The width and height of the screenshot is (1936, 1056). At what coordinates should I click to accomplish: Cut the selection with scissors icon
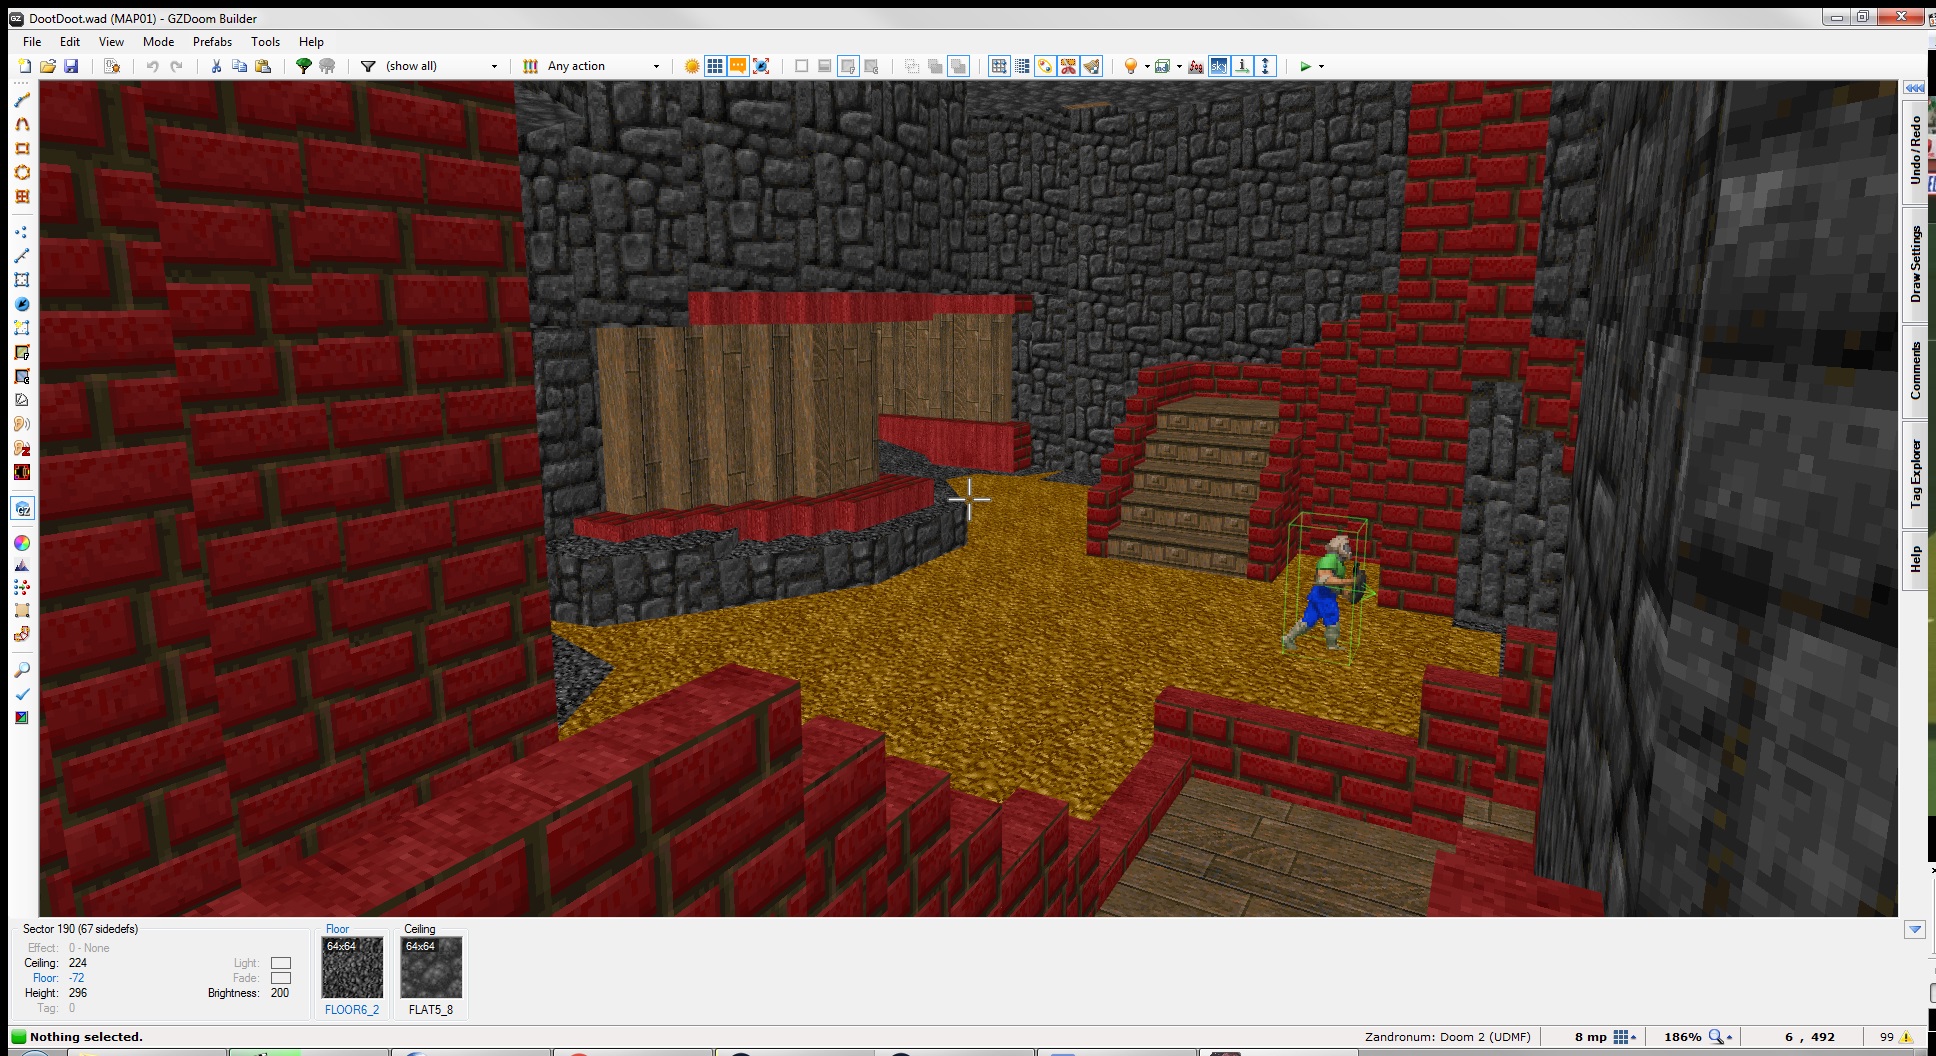216,66
